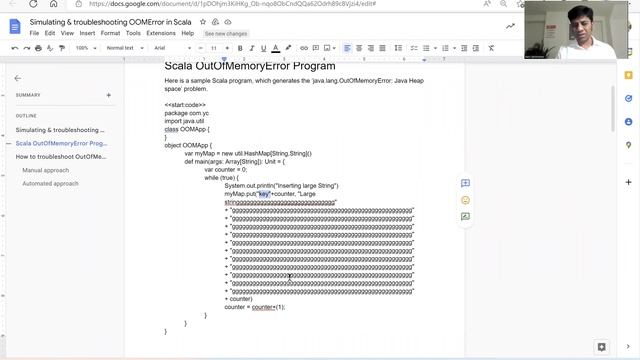Add a comment using the toolbar icon
This screenshot has width=640, height=360.
(316, 48)
